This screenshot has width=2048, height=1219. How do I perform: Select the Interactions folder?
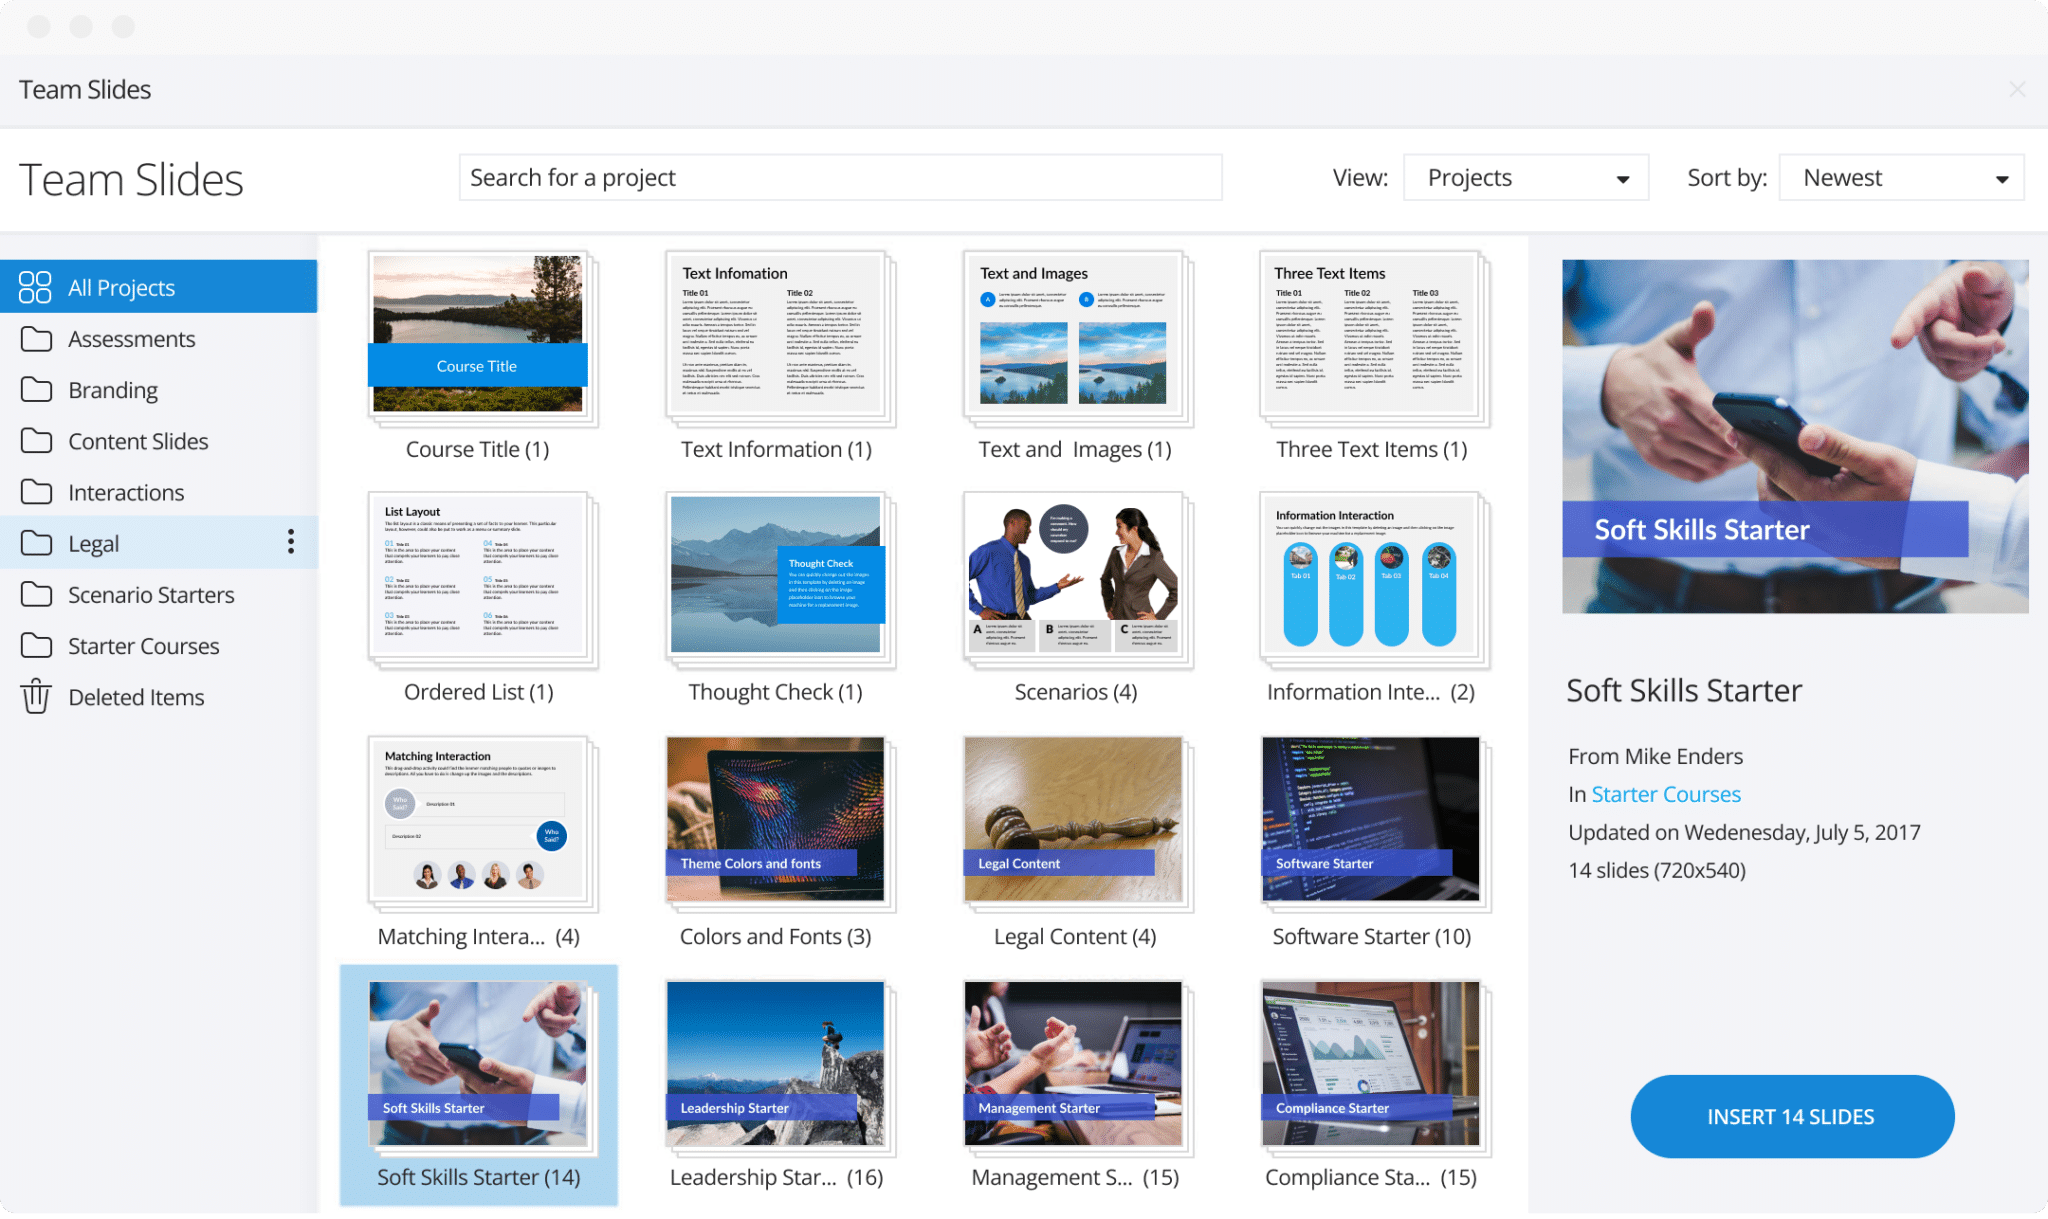coord(126,492)
